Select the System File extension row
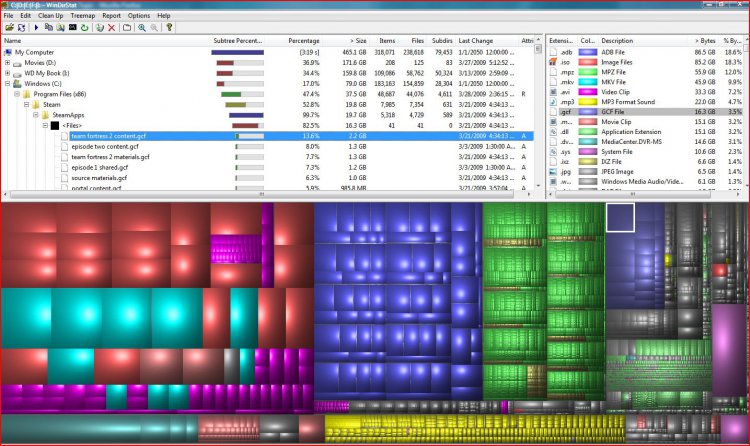The height and width of the screenshot is (446, 750). tap(646, 152)
